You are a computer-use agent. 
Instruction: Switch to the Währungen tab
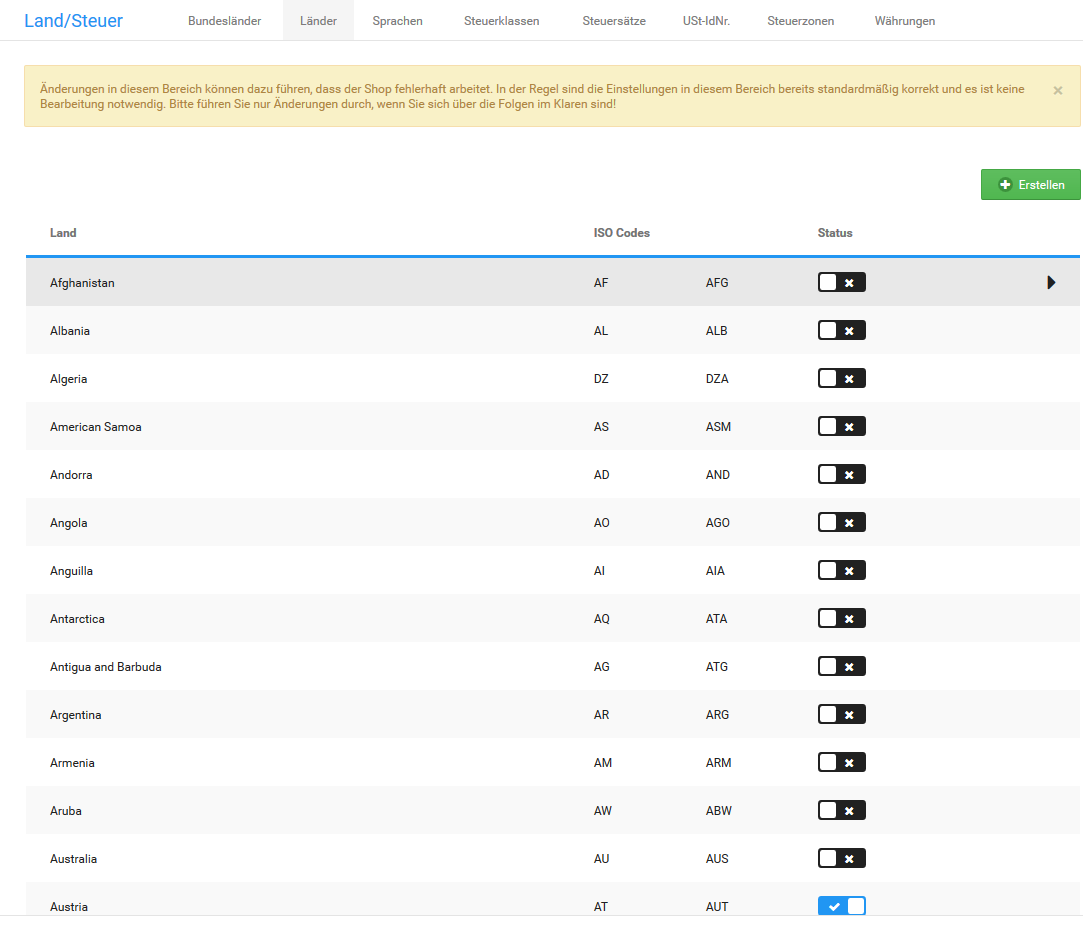[x=904, y=21]
